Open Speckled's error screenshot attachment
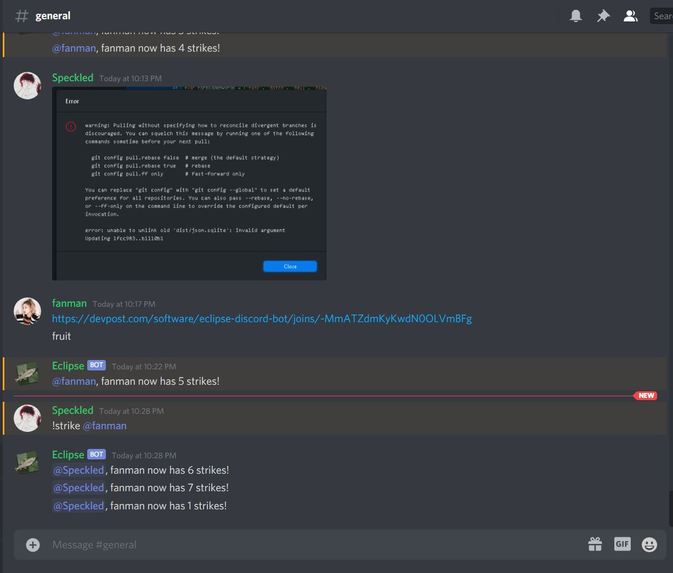The height and width of the screenshot is (573, 673). click(x=189, y=184)
